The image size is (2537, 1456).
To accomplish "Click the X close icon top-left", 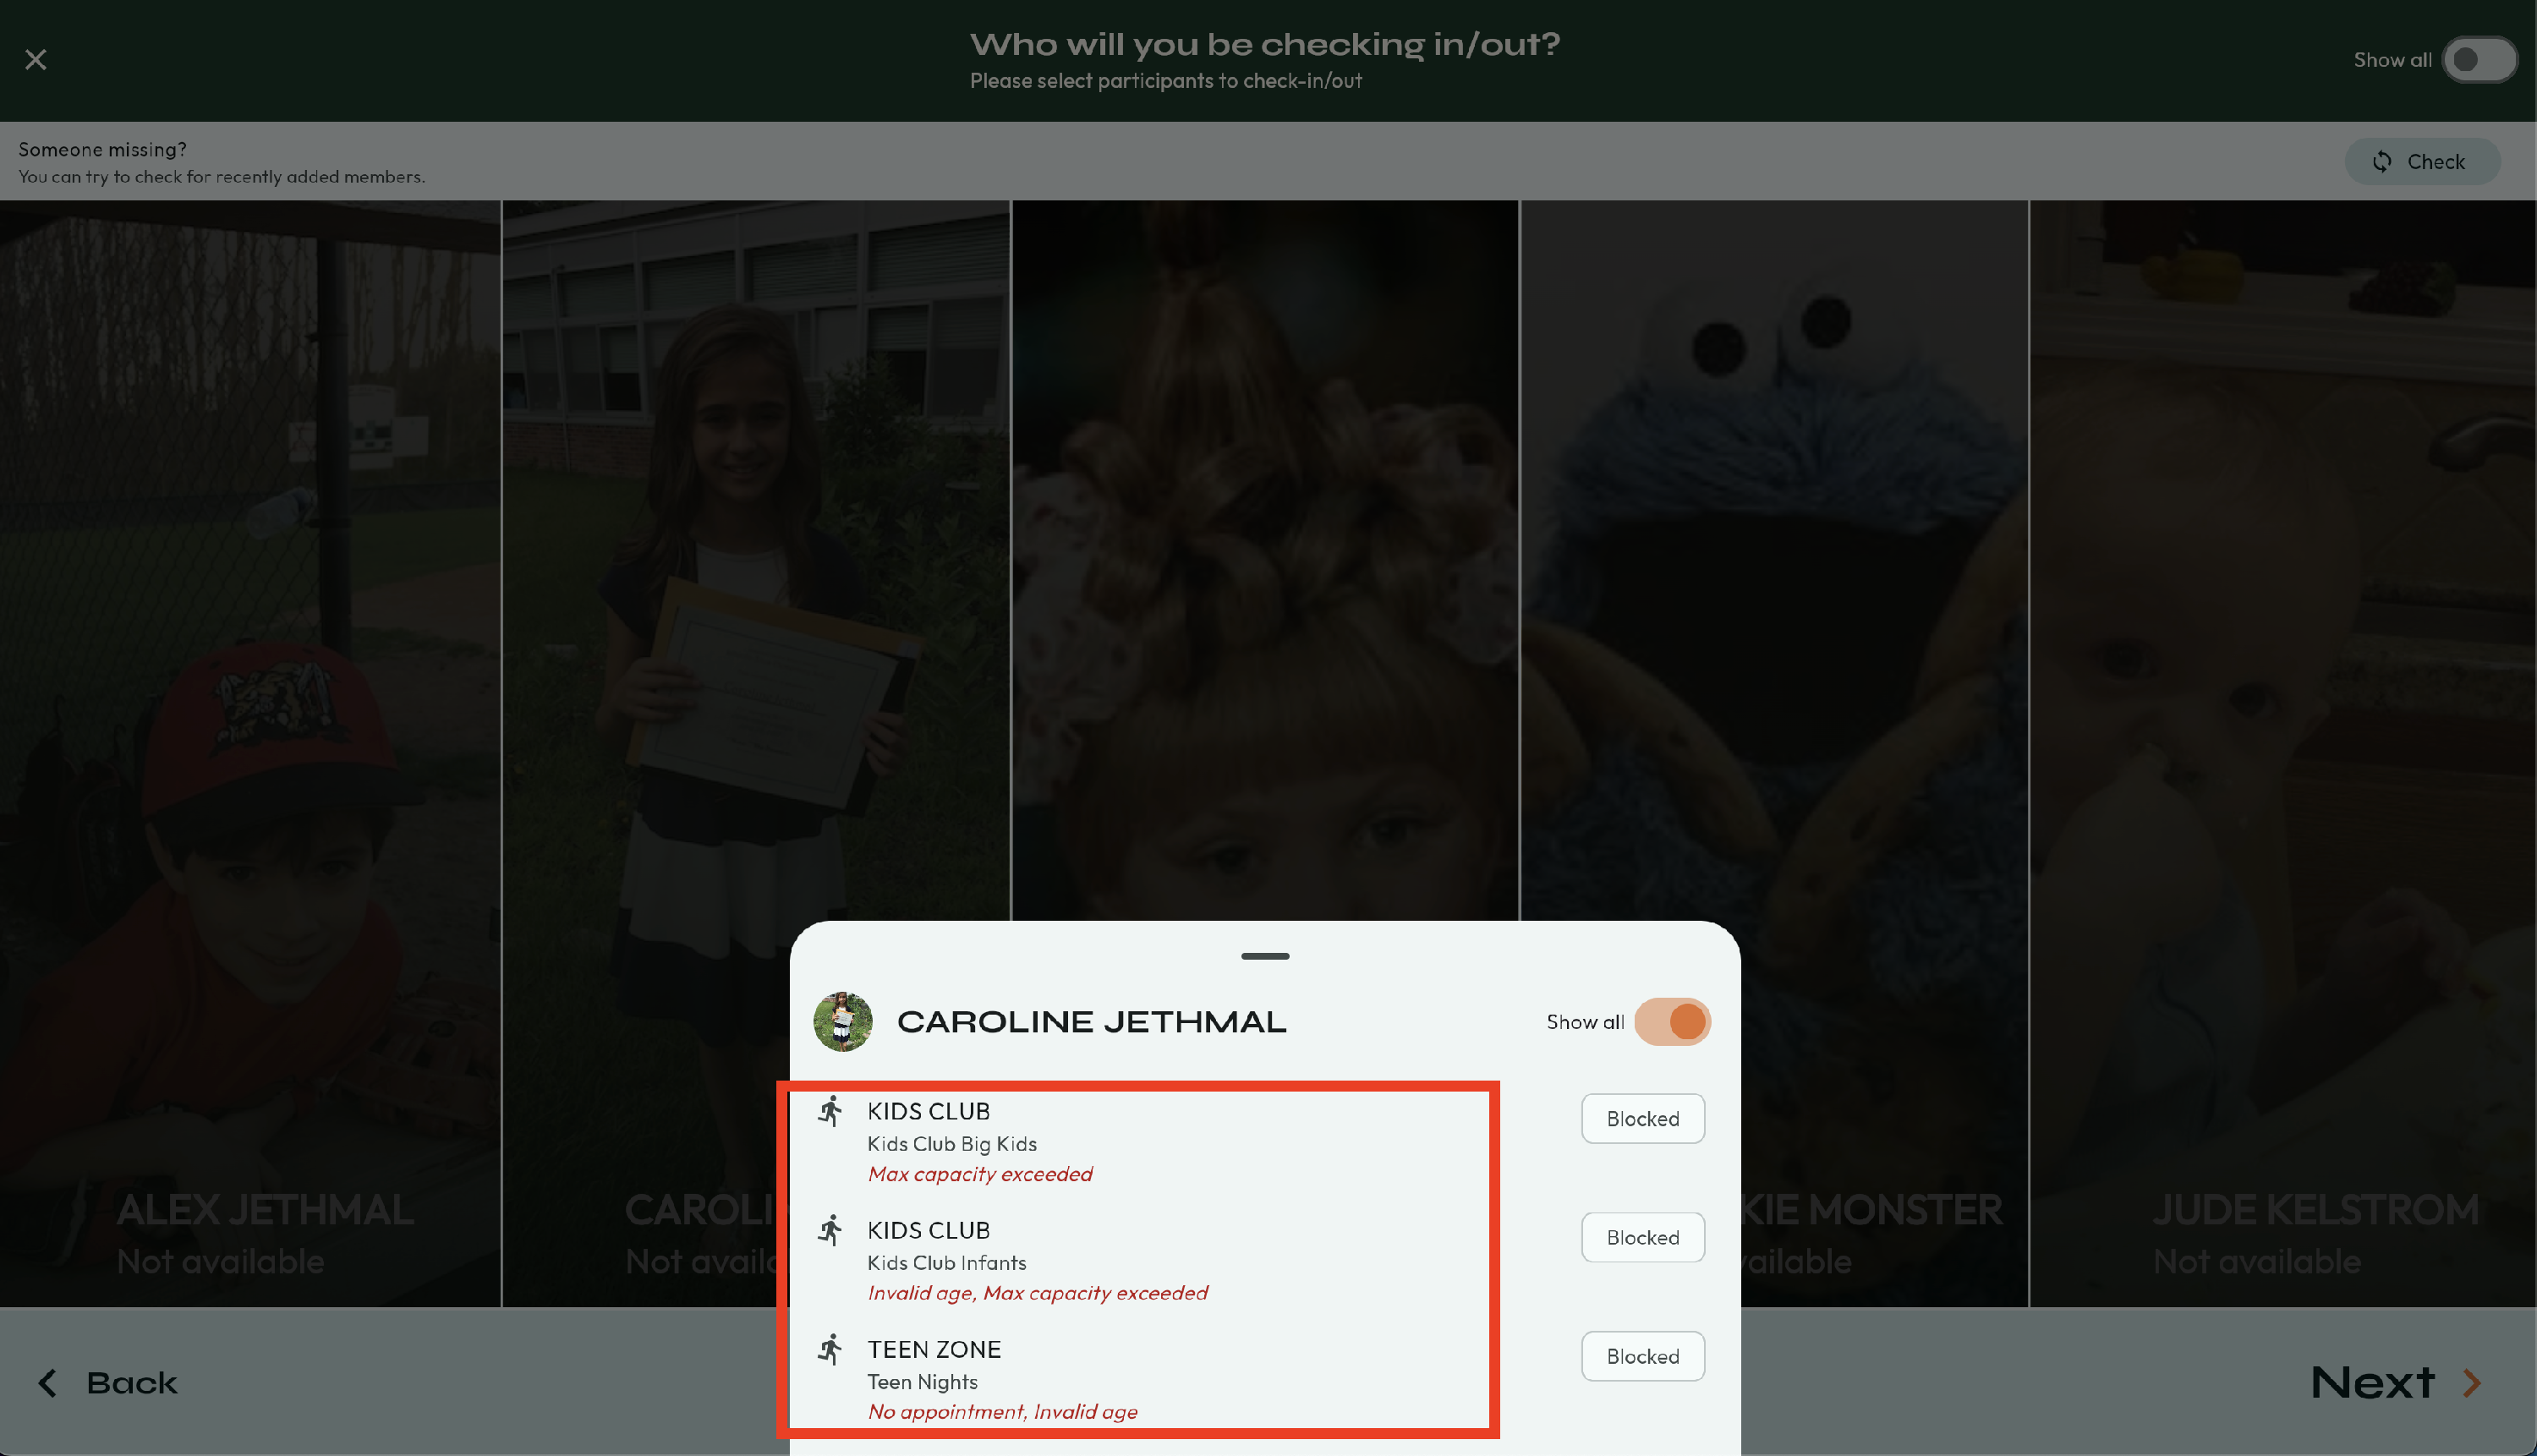I will pyautogui.click(x=36, y=60).
